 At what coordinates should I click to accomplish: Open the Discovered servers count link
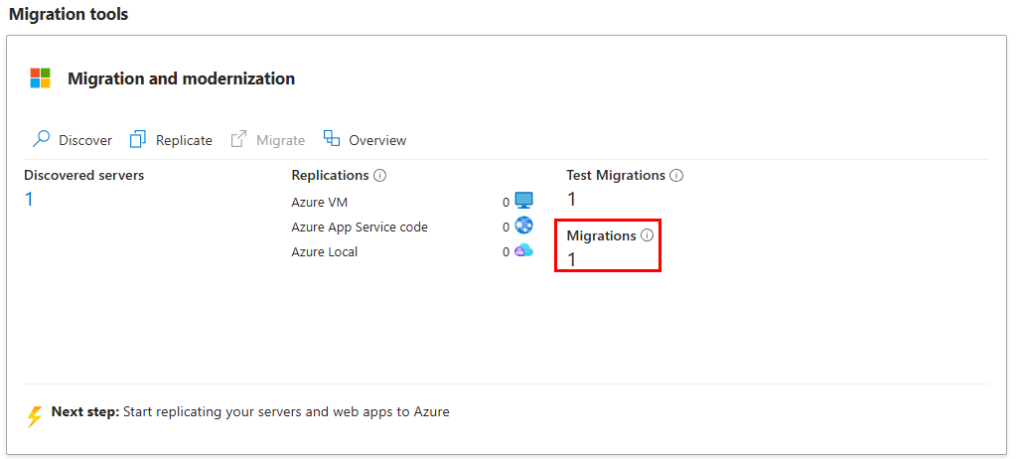coord(29,199)
